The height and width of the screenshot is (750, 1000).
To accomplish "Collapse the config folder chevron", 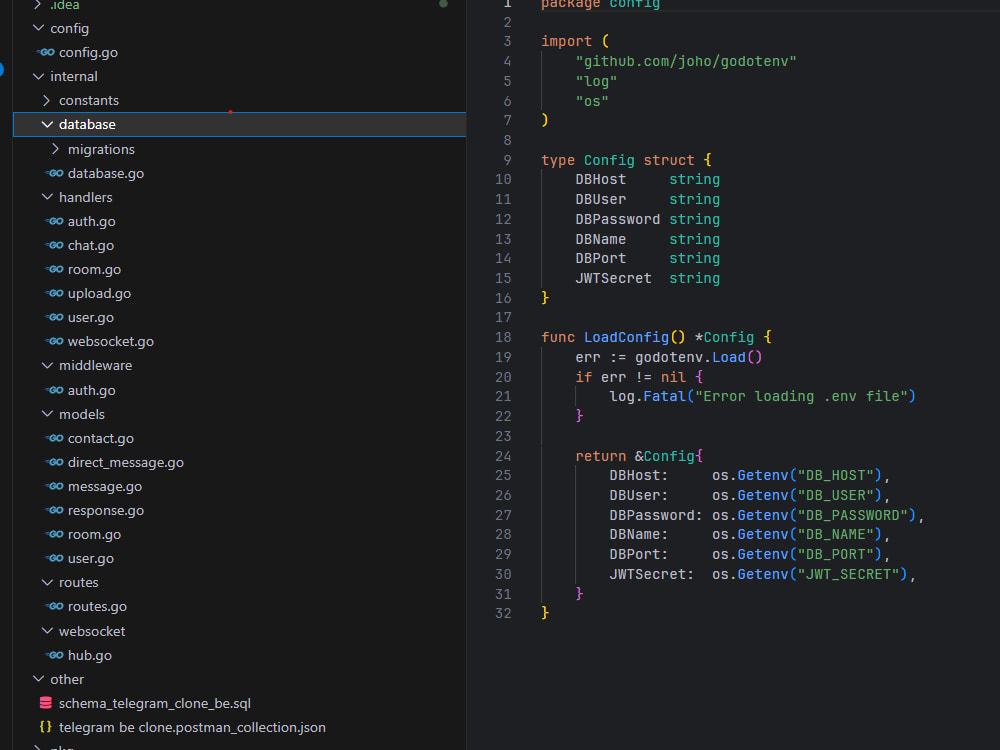I will point(38,28).
